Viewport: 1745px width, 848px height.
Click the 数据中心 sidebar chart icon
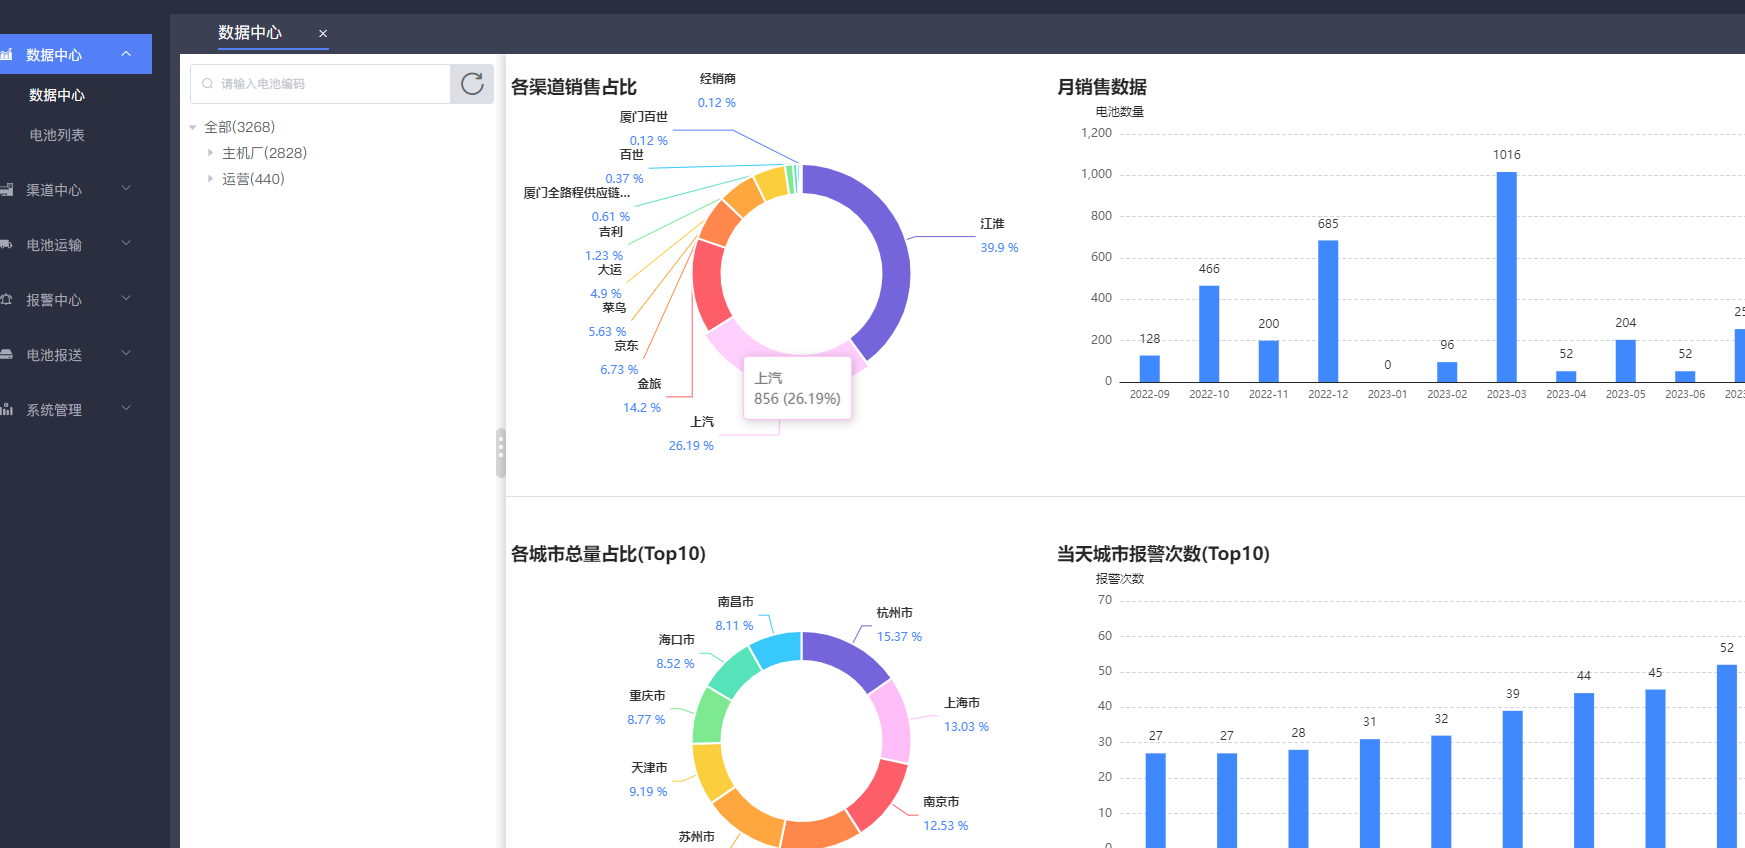click(6, 55)
